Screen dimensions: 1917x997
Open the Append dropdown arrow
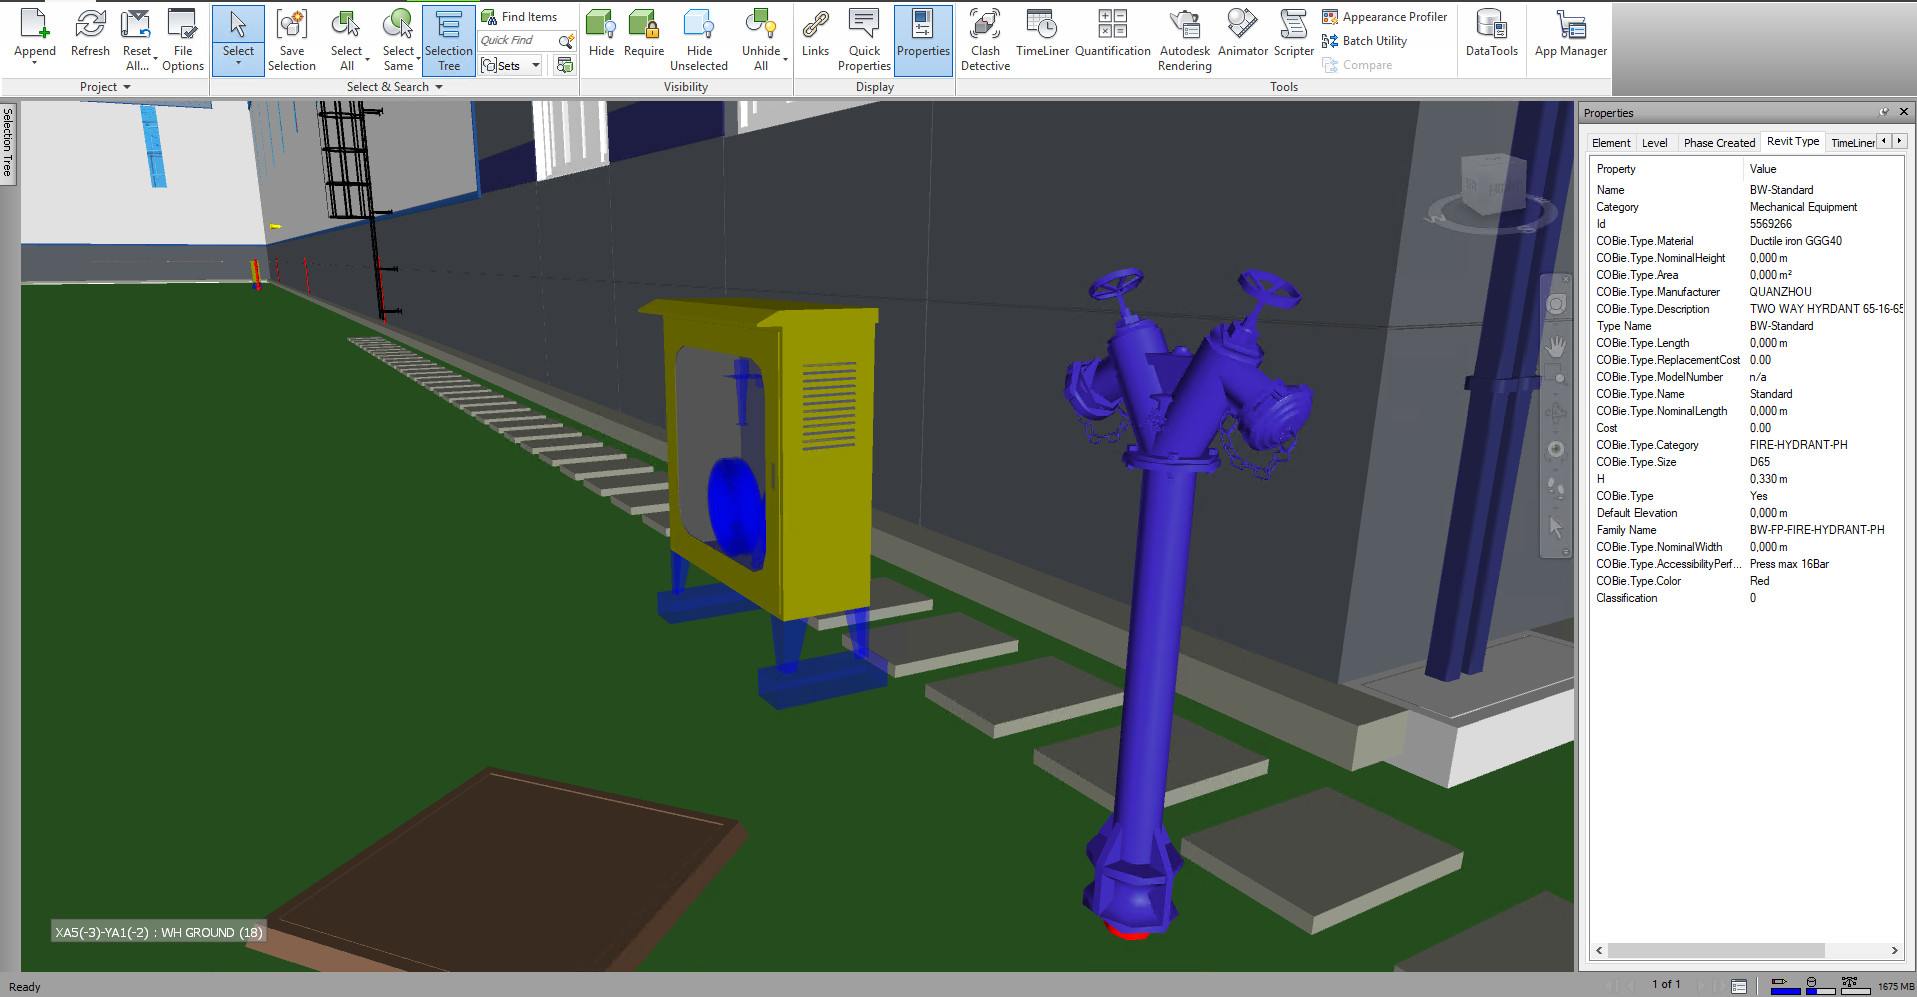[34, 64]
